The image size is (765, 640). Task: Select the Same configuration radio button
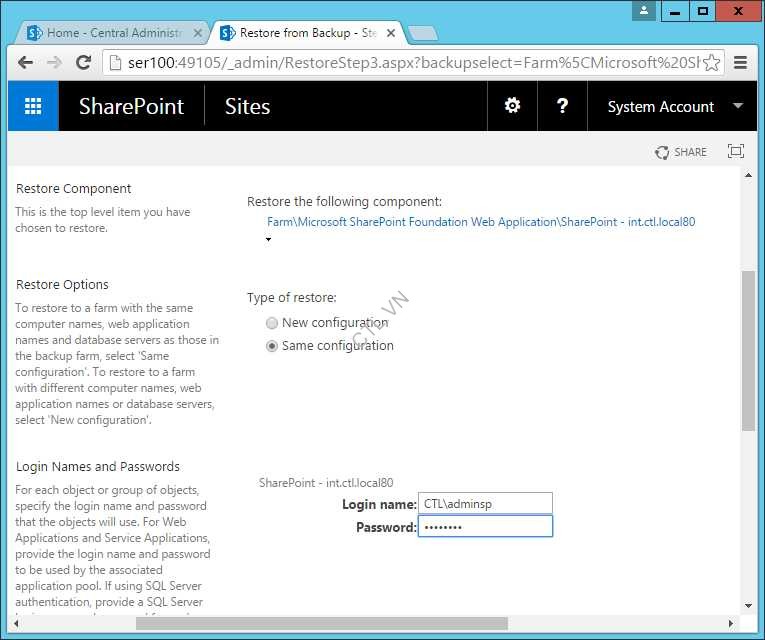[272, 346]
